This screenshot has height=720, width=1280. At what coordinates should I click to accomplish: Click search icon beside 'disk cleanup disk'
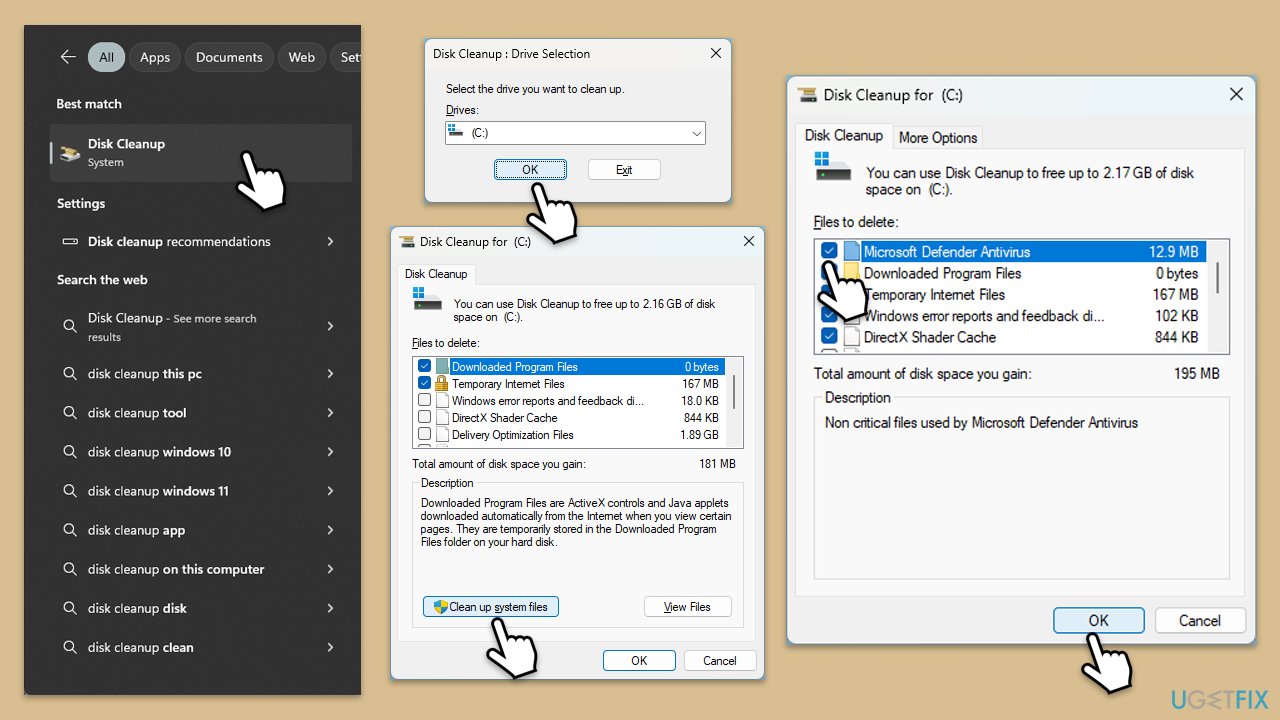coord(70,608)
